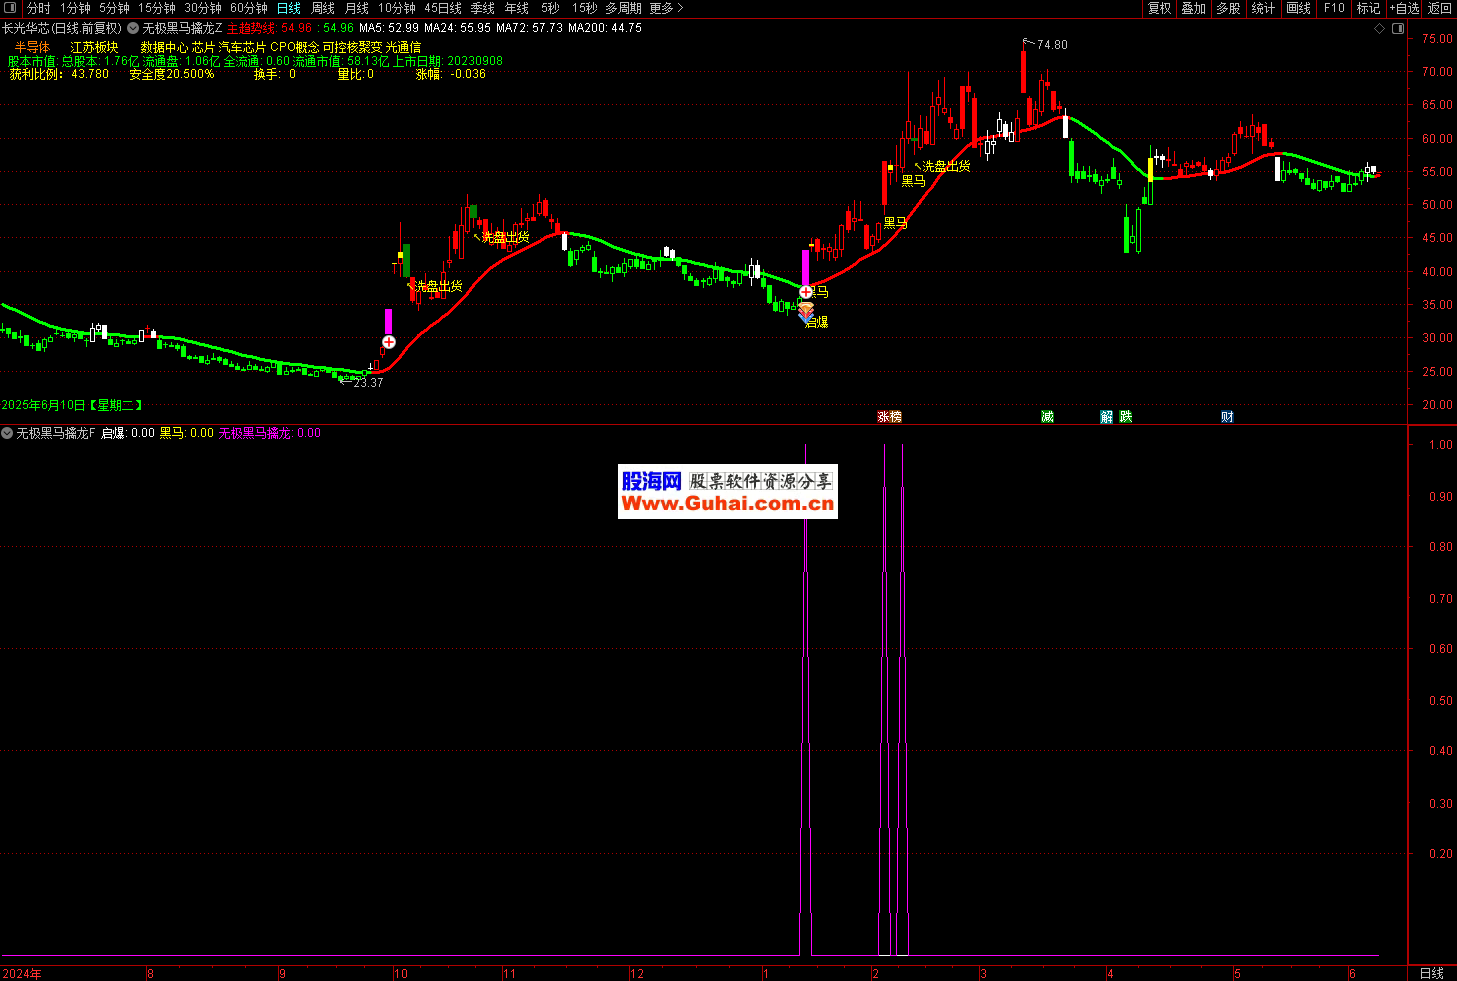Open sub-chart indicator dropdown 无极黑马擒龙F

(x=8, y=433)
